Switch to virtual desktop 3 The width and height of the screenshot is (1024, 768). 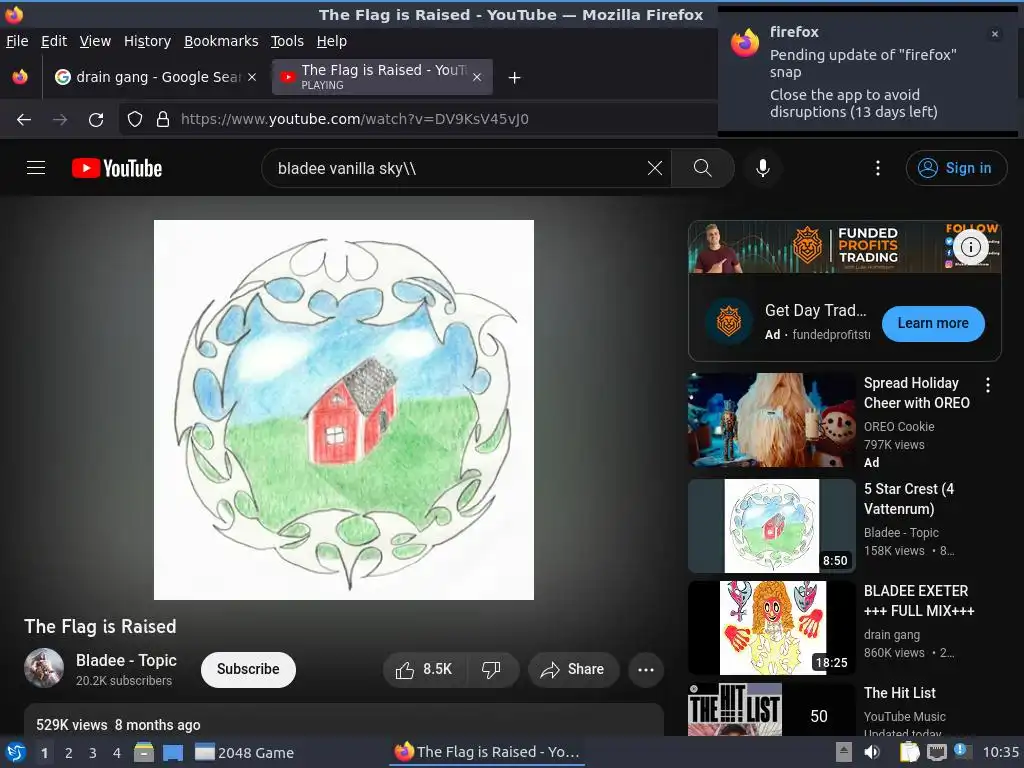coord(93,753)
